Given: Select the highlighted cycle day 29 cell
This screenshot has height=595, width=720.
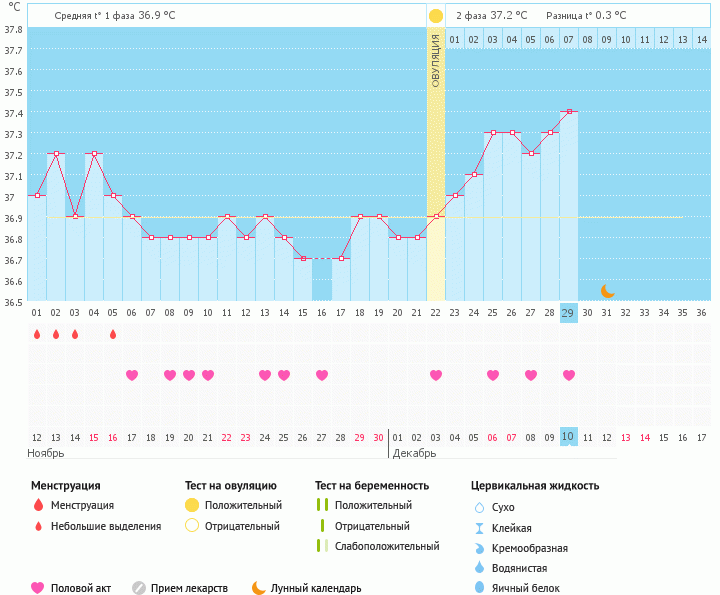Looking at the screenshot, I should (569, 313).
